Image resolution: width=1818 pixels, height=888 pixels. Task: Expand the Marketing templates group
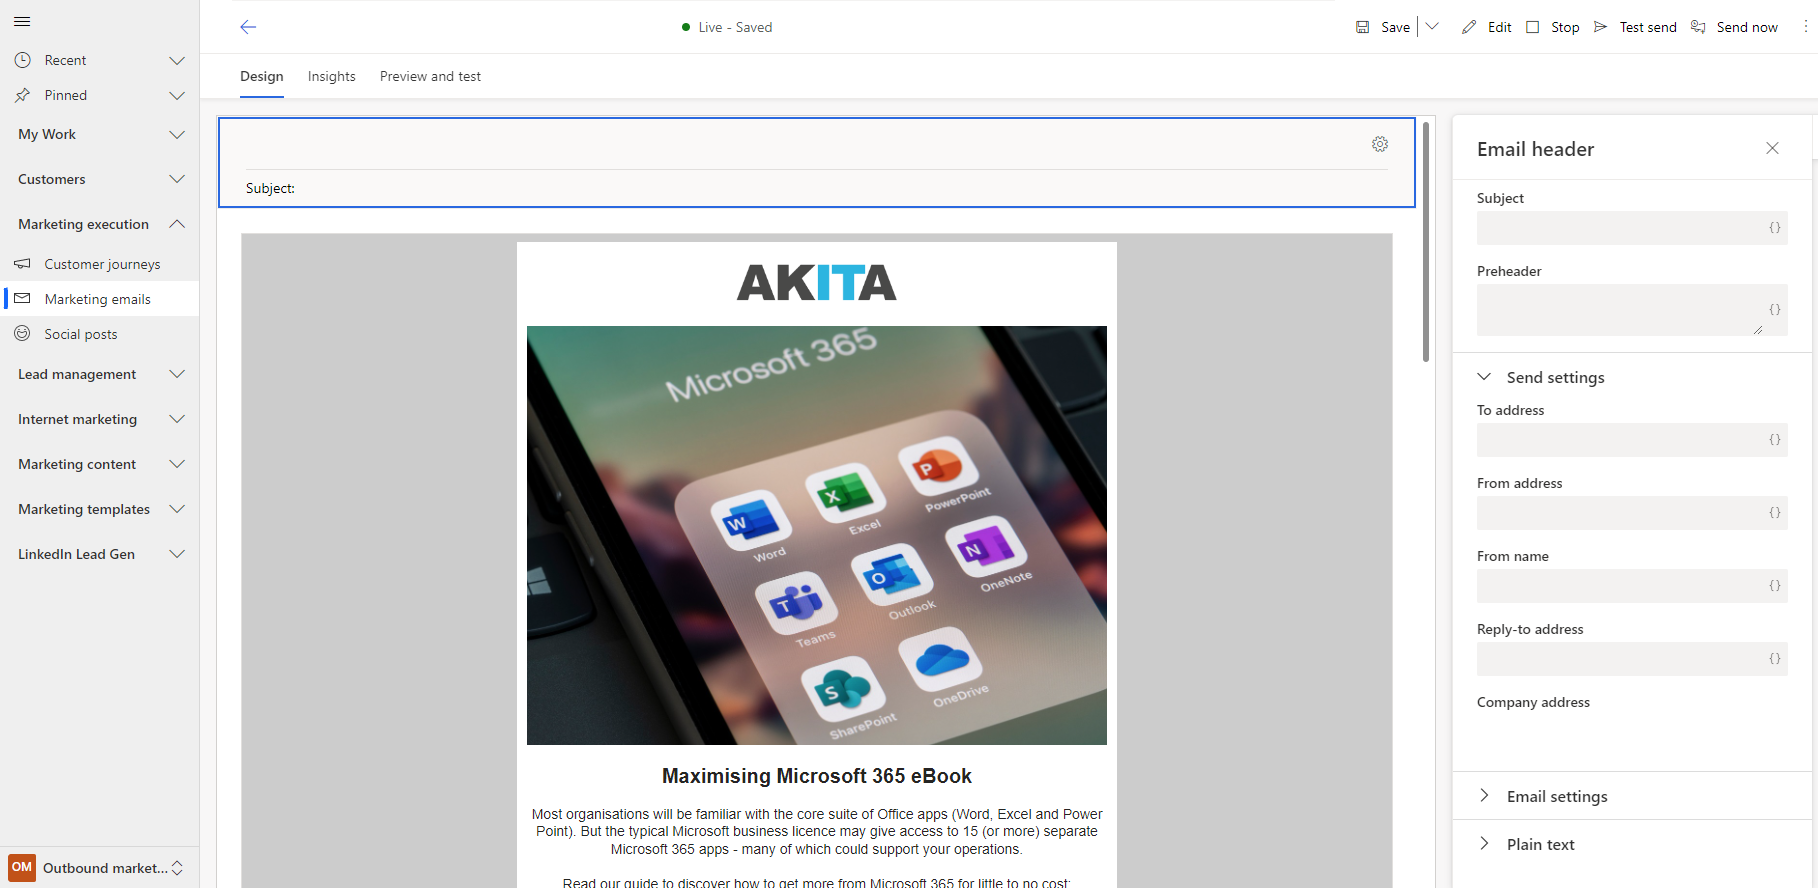[177, 509]
